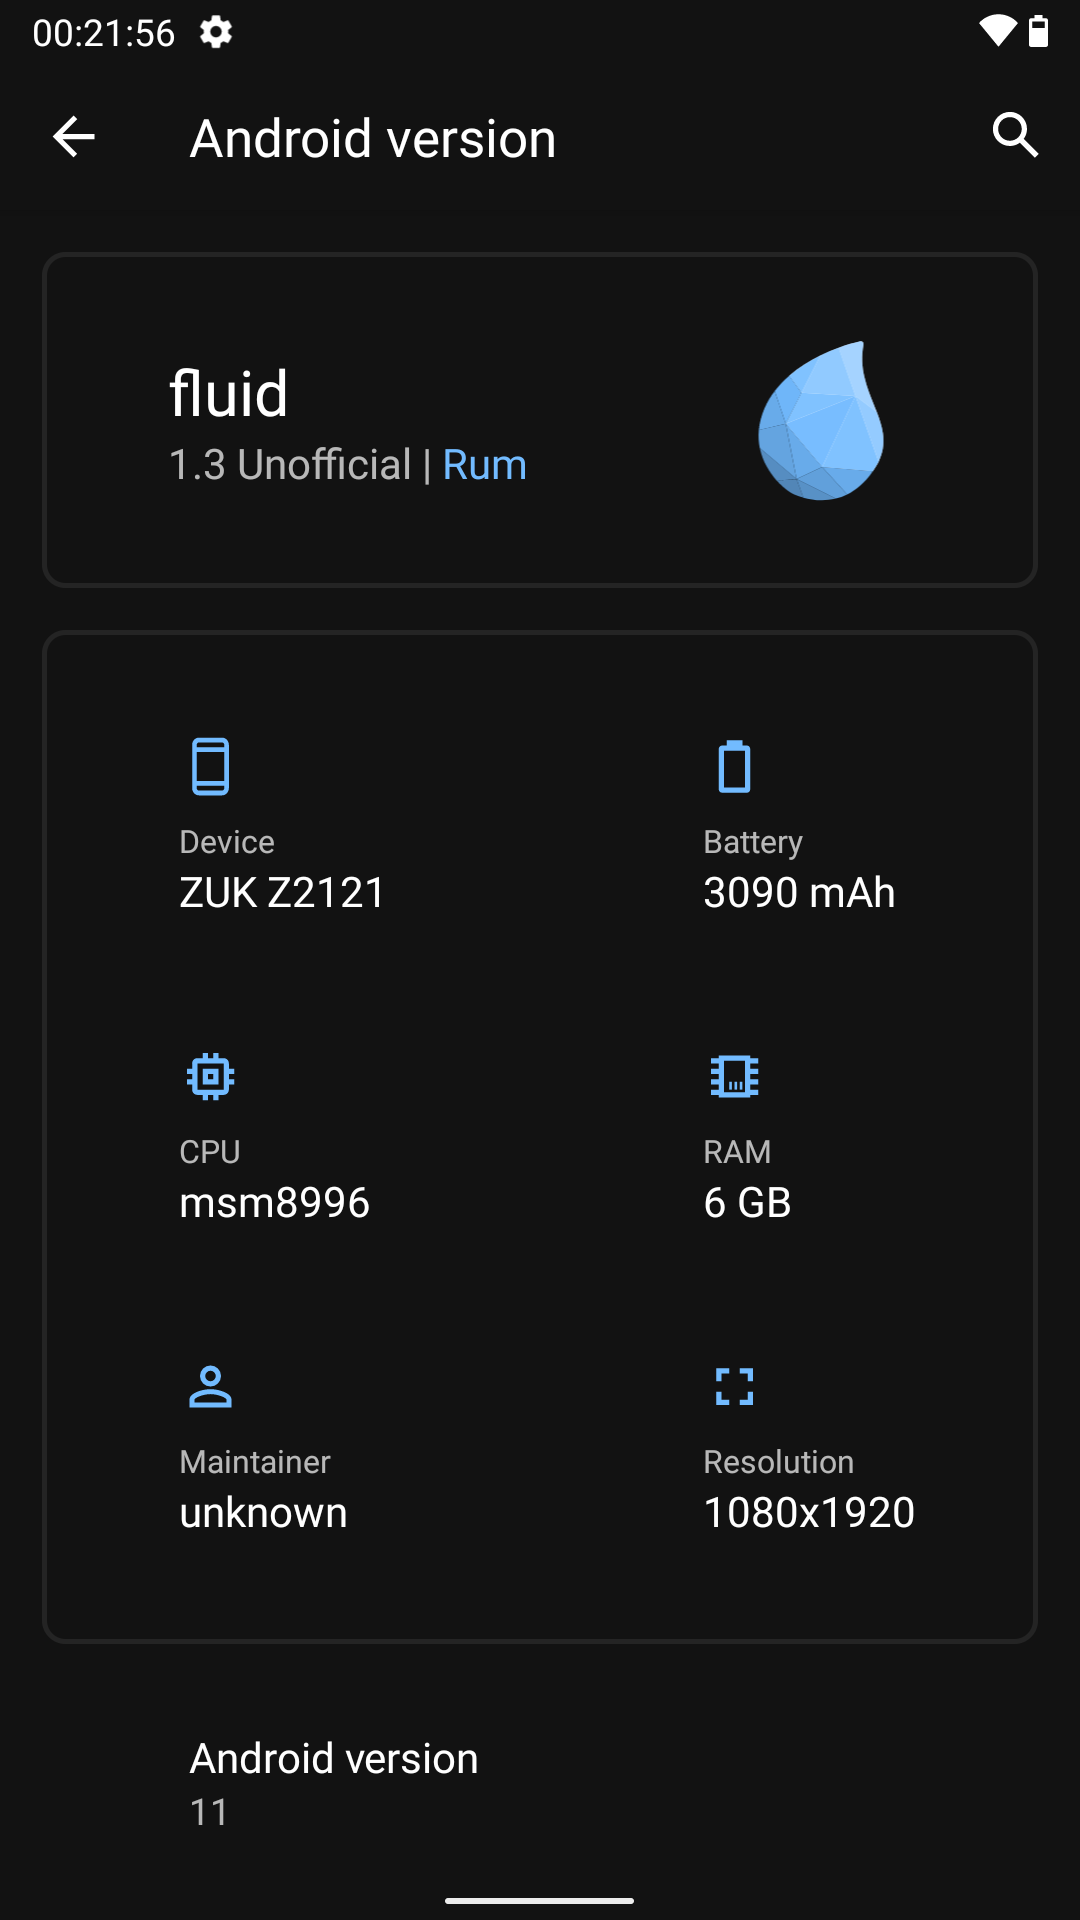Tap the 1080x1920 resolution value
Image resolution: width=1080 pixels, height=1920 pixels.
pyautogui.click(x=809, y=1513)
